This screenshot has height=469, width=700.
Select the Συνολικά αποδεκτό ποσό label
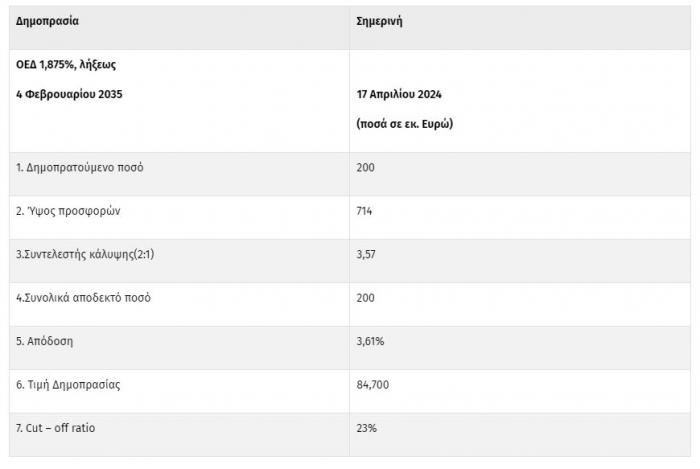pos(83,298)
